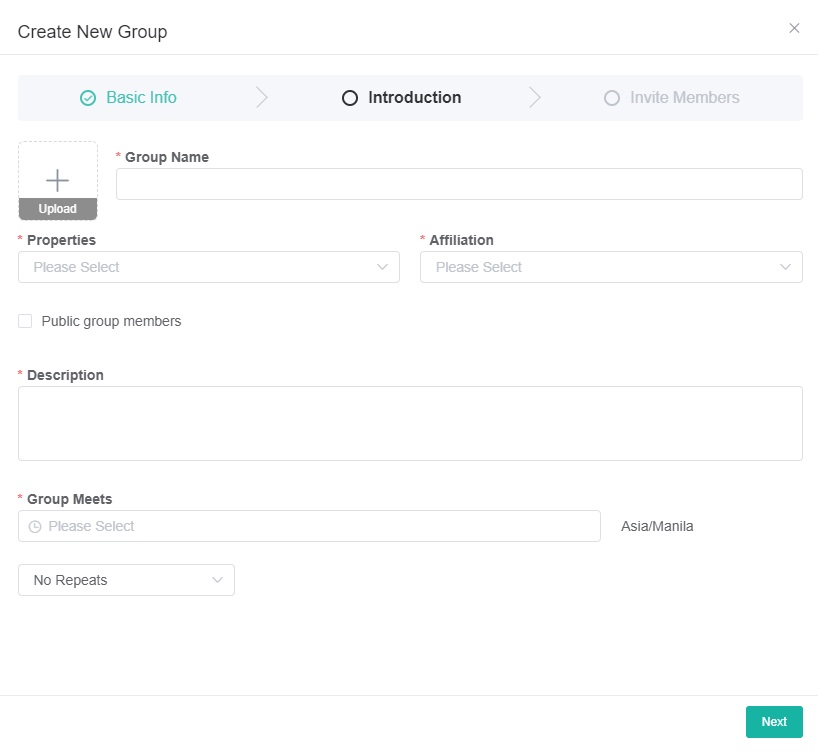The width and height of the screenshot is (818, 756).
Task: Click inside the Description text area
Action: click(410, 423)
